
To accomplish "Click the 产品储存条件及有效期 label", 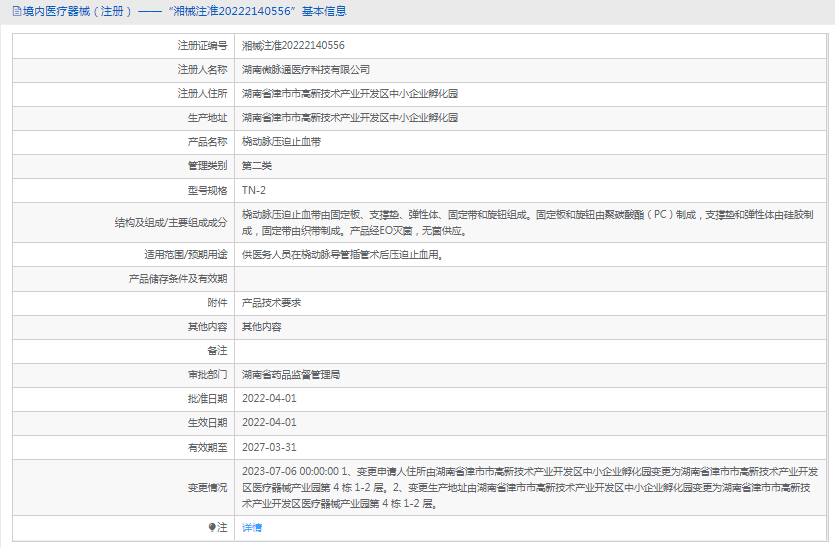I will (x=178, y=279).
